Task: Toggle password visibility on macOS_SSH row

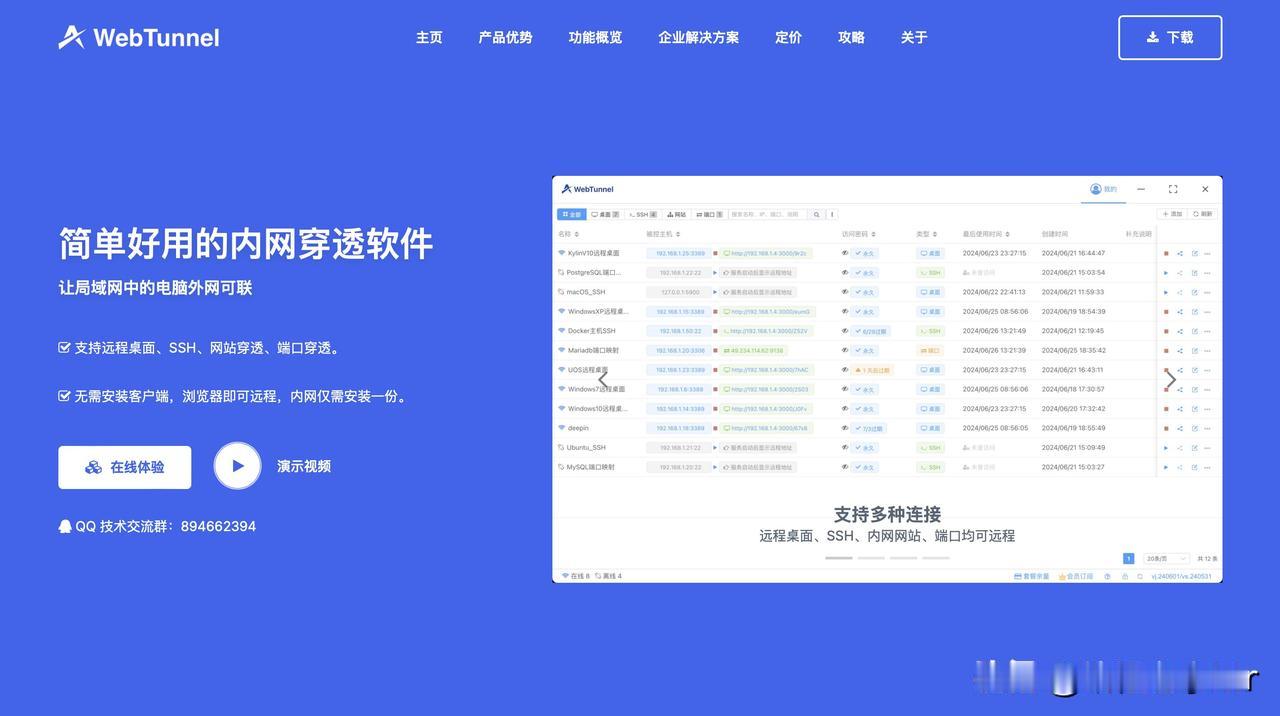Action: tap(846, 292)
